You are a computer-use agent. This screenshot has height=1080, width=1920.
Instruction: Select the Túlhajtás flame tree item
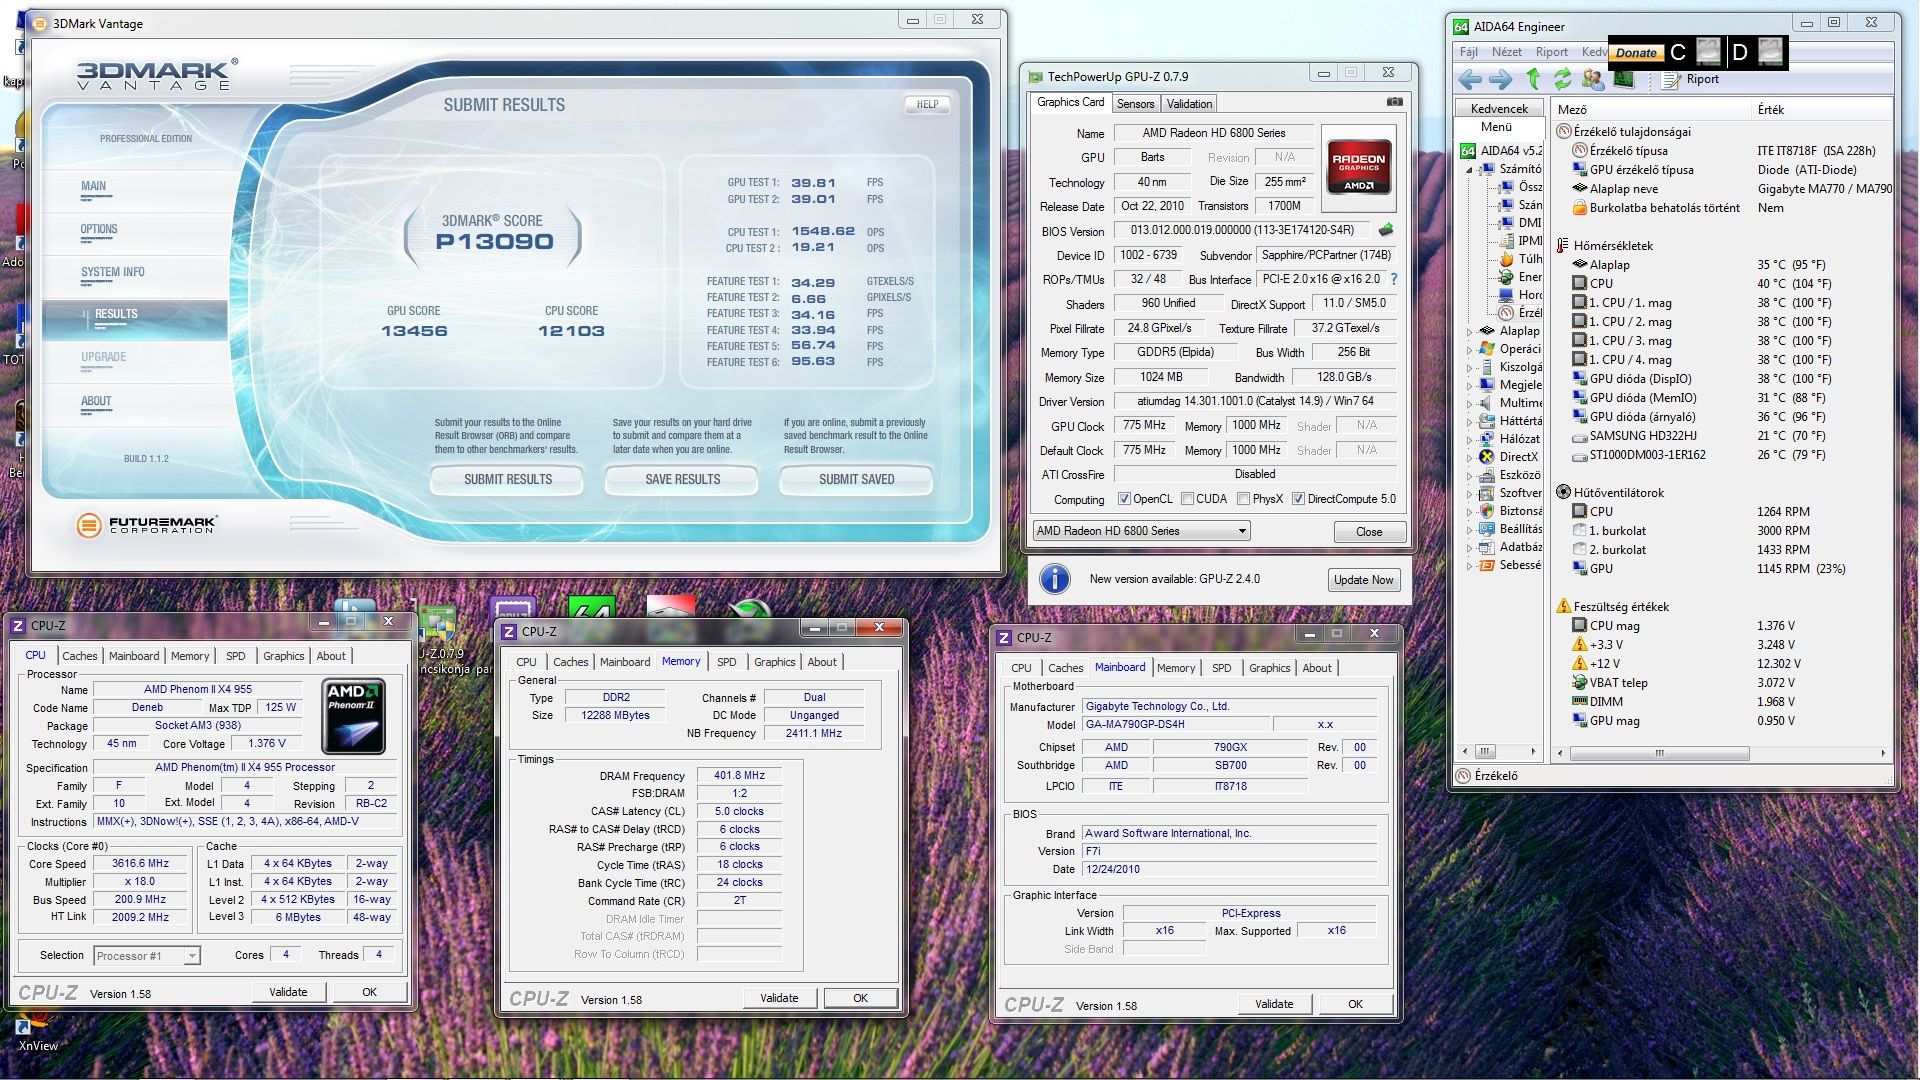1520,259
